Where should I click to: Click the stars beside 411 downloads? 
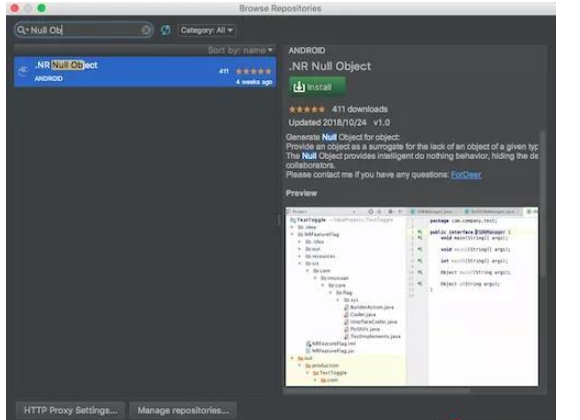(307, 109)
